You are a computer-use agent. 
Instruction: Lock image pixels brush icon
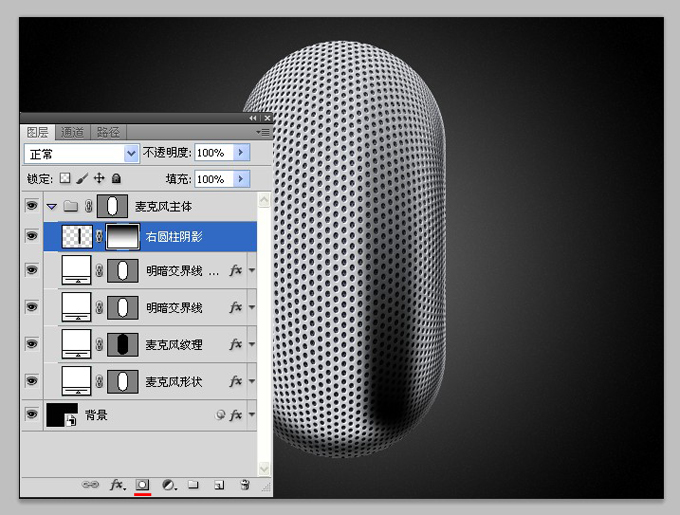click(x=82, y=178)
